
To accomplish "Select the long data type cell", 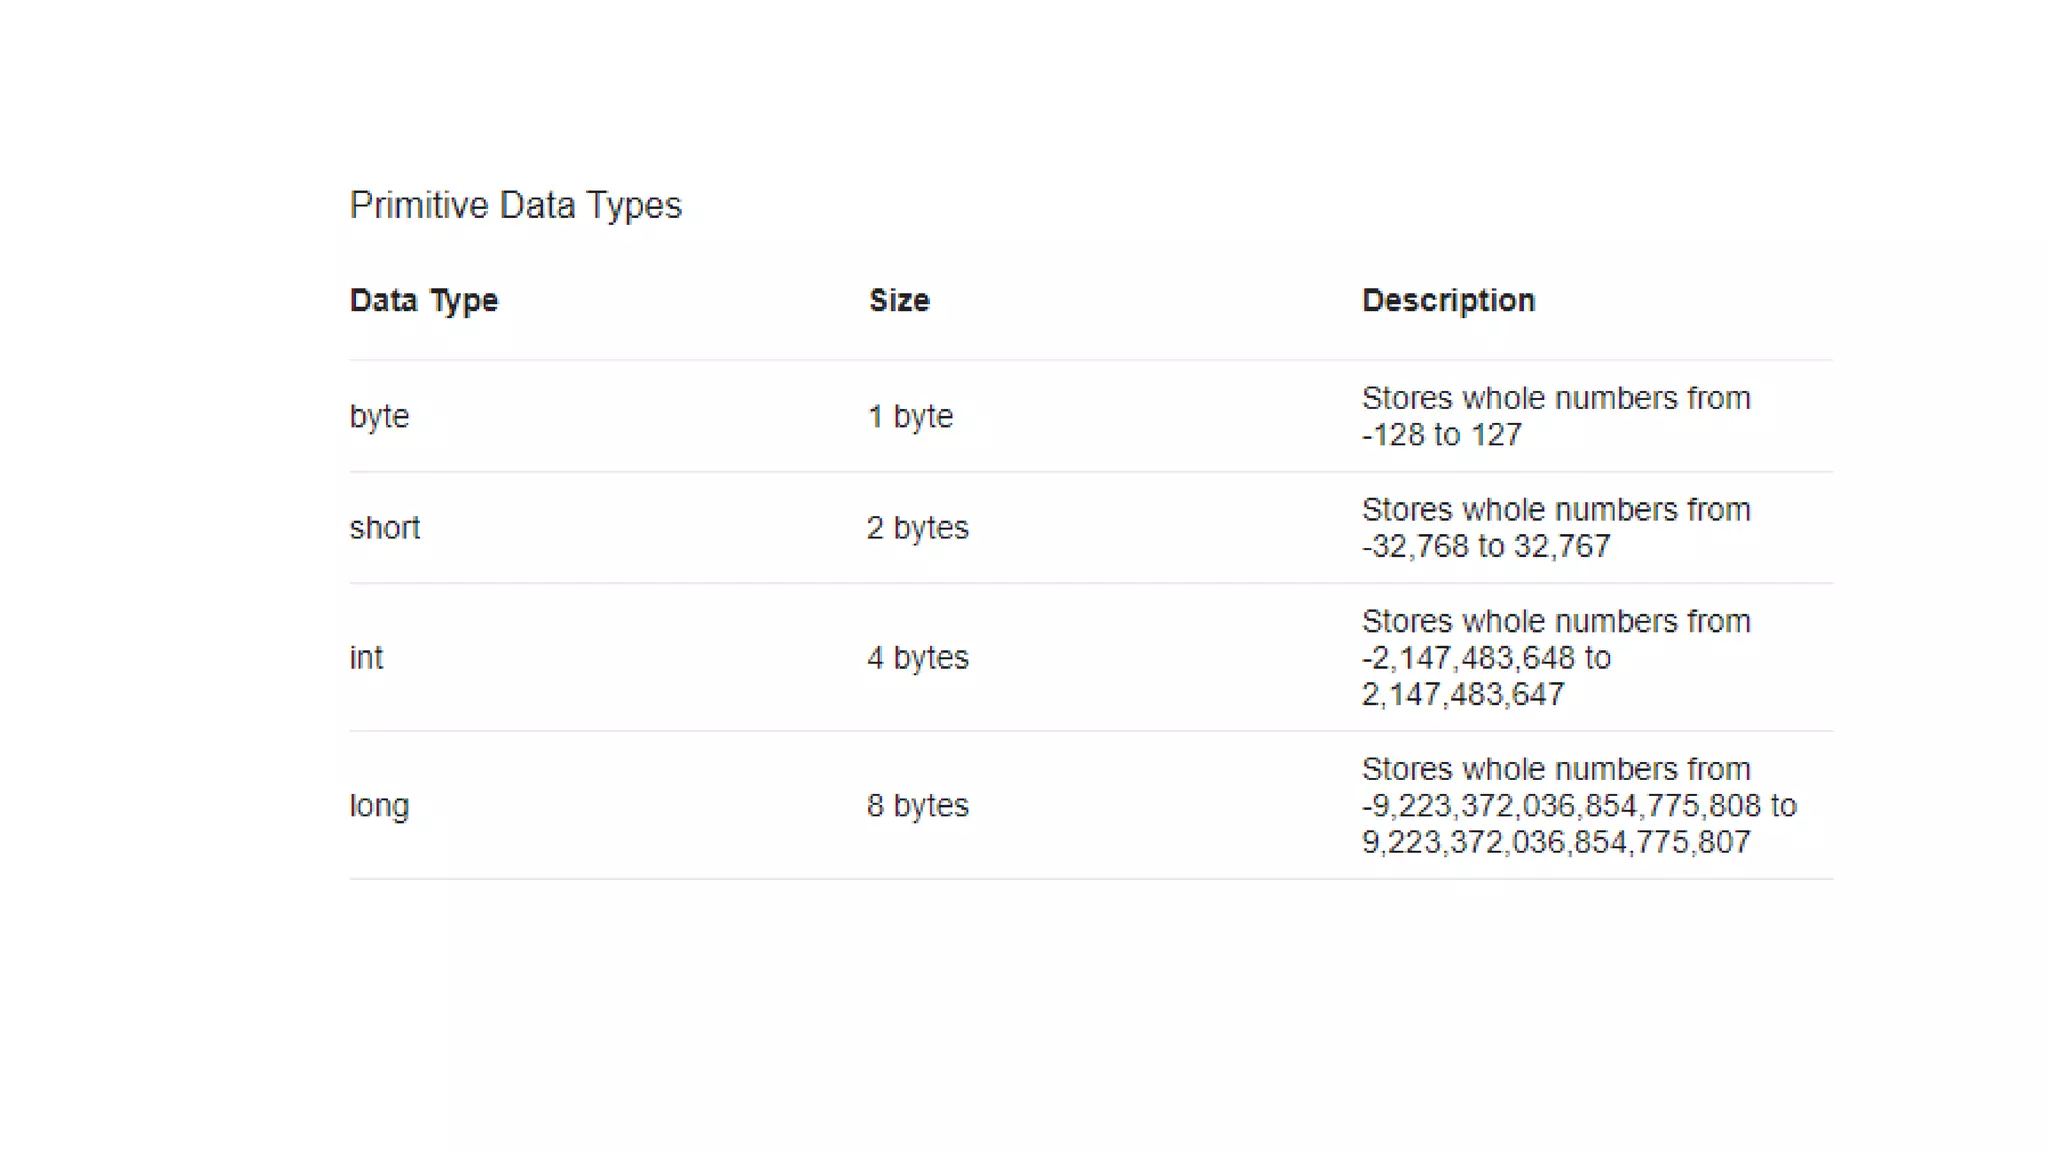I will click(x=379, y=806).
